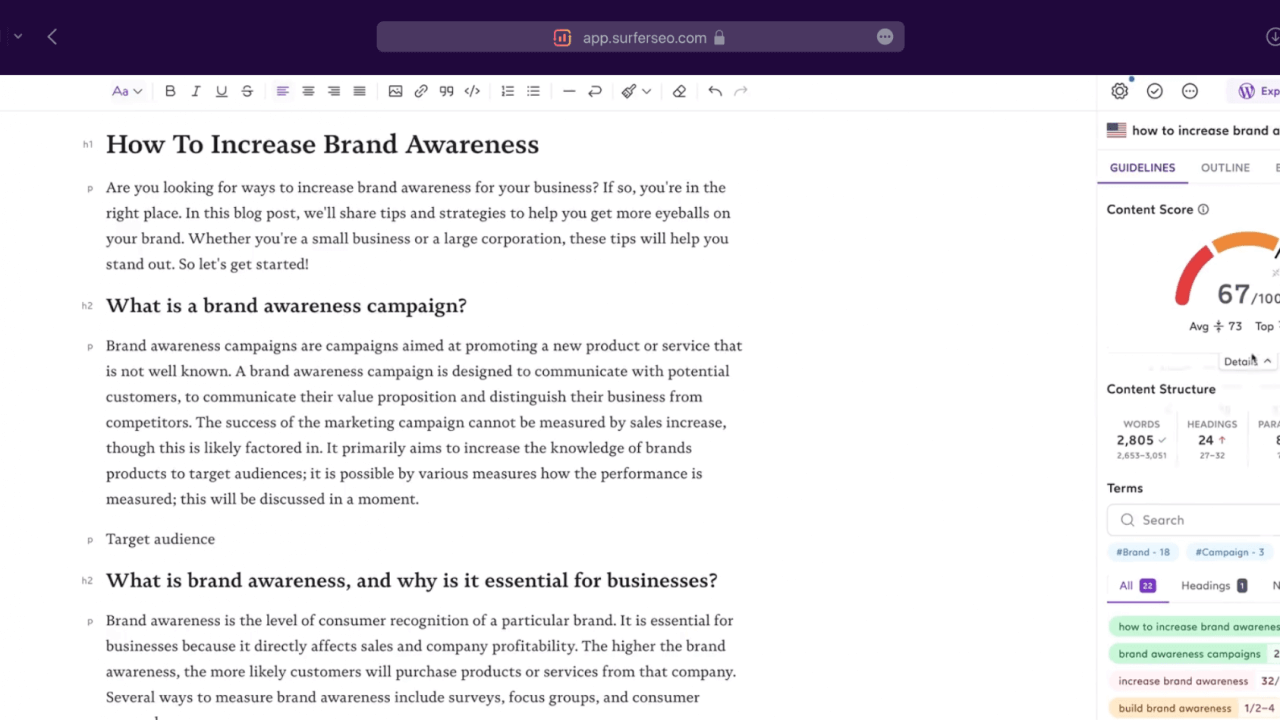Open the Surfer settings gear icon
The height and width of the screenshot is (720, 1280).
coord(1119,91)
